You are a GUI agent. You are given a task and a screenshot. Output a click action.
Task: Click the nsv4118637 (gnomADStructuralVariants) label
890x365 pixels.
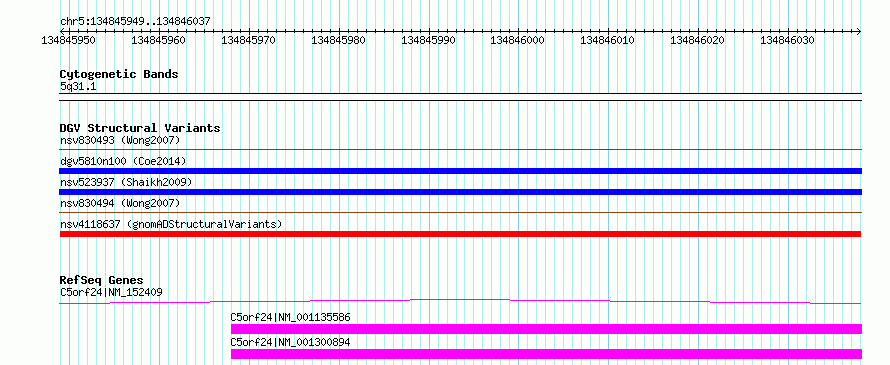[171, 224]
